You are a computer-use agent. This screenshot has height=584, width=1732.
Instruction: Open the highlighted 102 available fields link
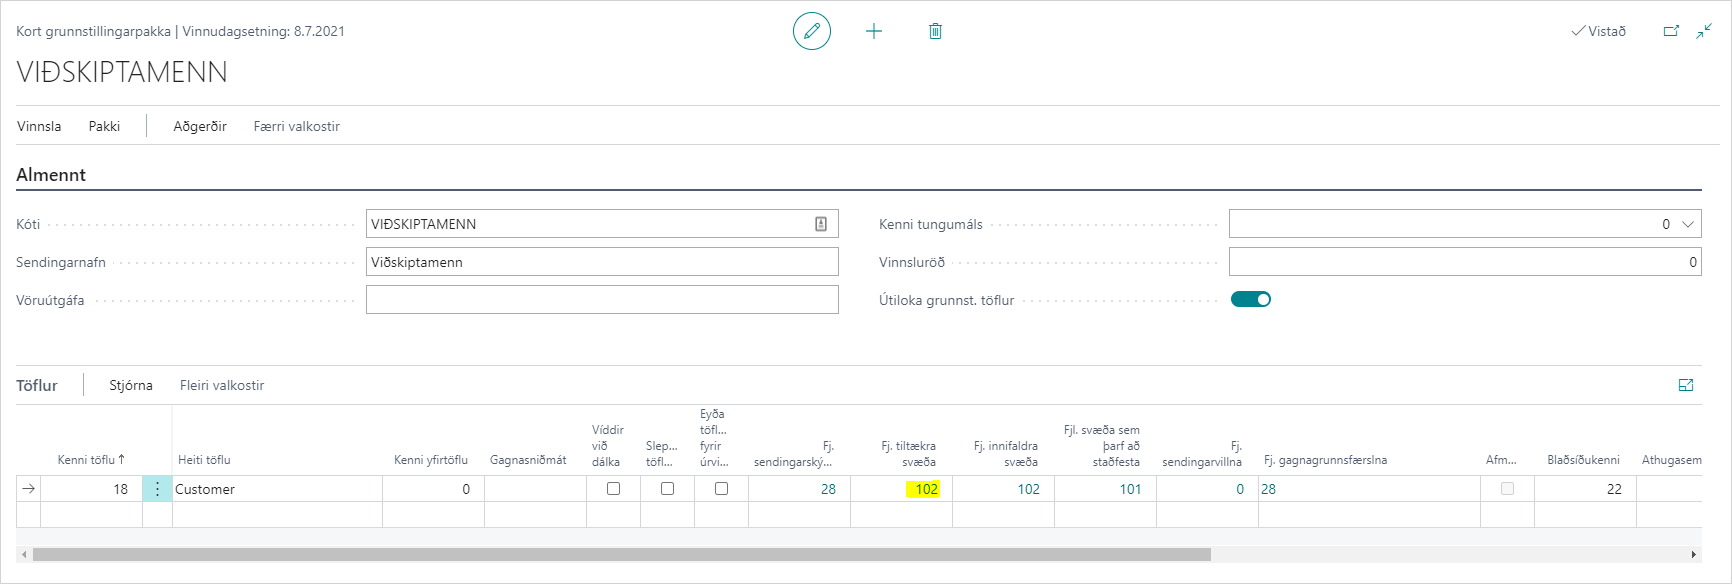926,489
